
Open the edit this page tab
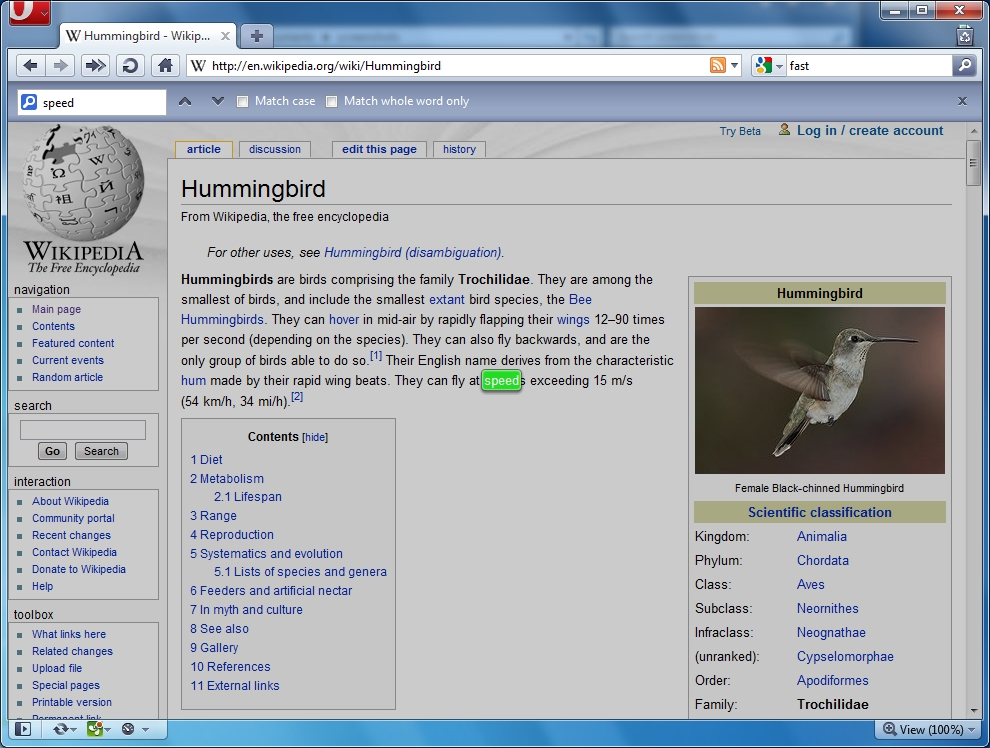click(379, 149)
